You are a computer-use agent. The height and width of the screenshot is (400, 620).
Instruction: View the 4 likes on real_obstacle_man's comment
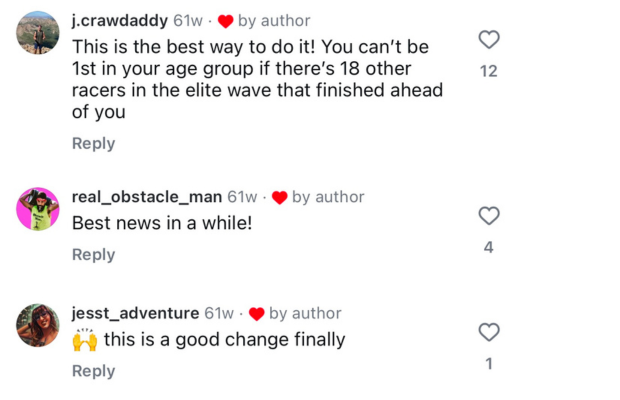click(x=489, y=247)
